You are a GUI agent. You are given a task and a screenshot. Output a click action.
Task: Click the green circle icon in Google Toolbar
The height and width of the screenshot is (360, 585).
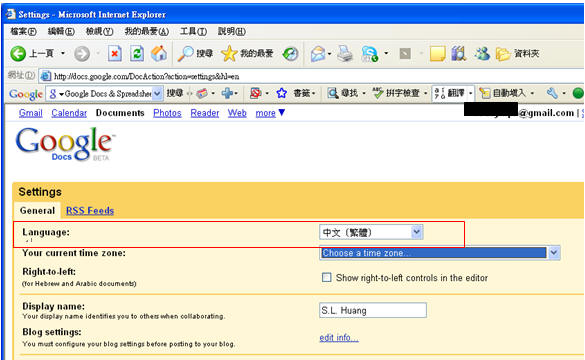point(578,93)
